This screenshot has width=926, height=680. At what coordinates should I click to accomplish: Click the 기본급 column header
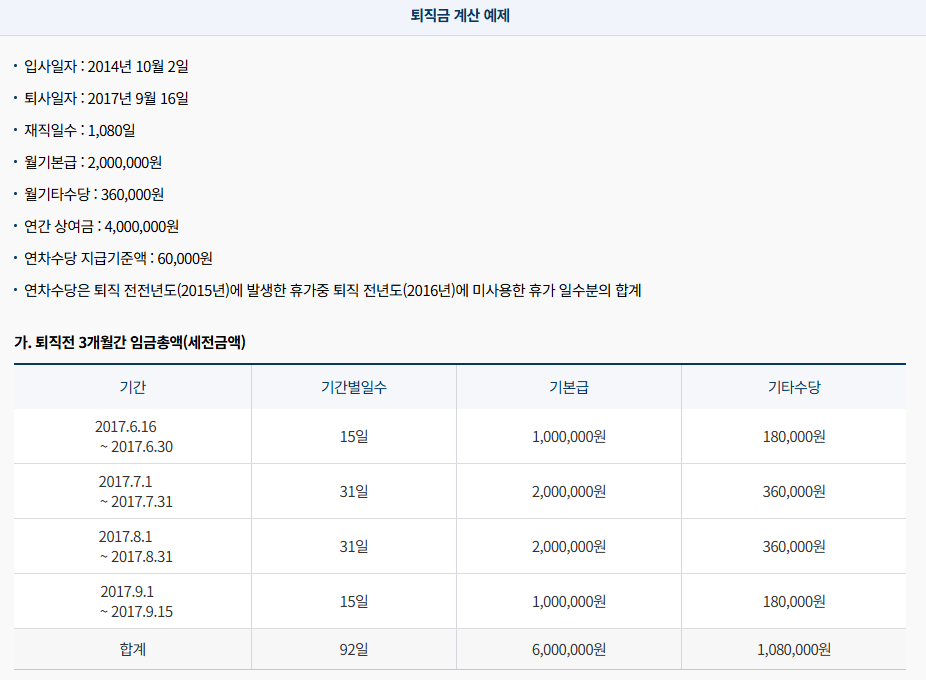(x=569, y=387)
